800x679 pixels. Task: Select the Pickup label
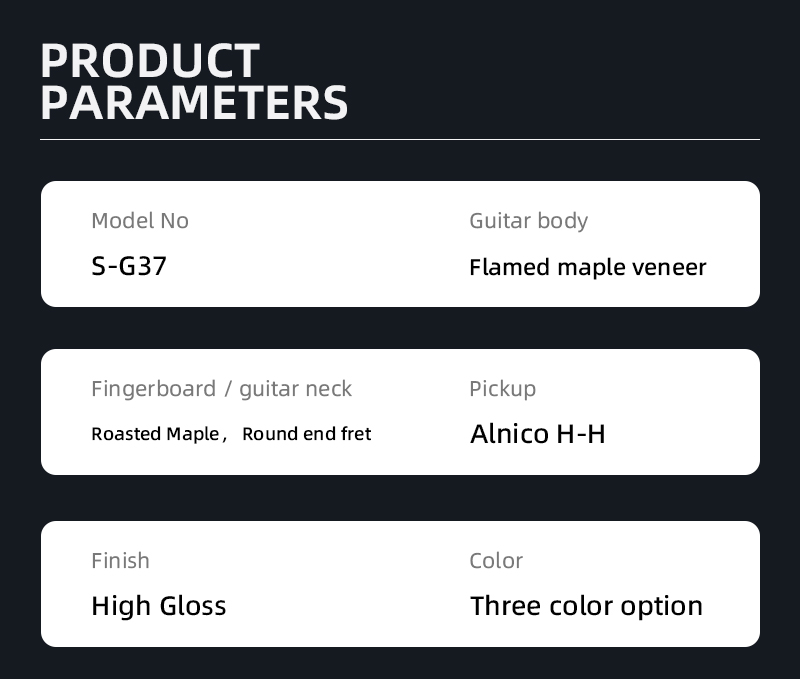pos(502,389)
